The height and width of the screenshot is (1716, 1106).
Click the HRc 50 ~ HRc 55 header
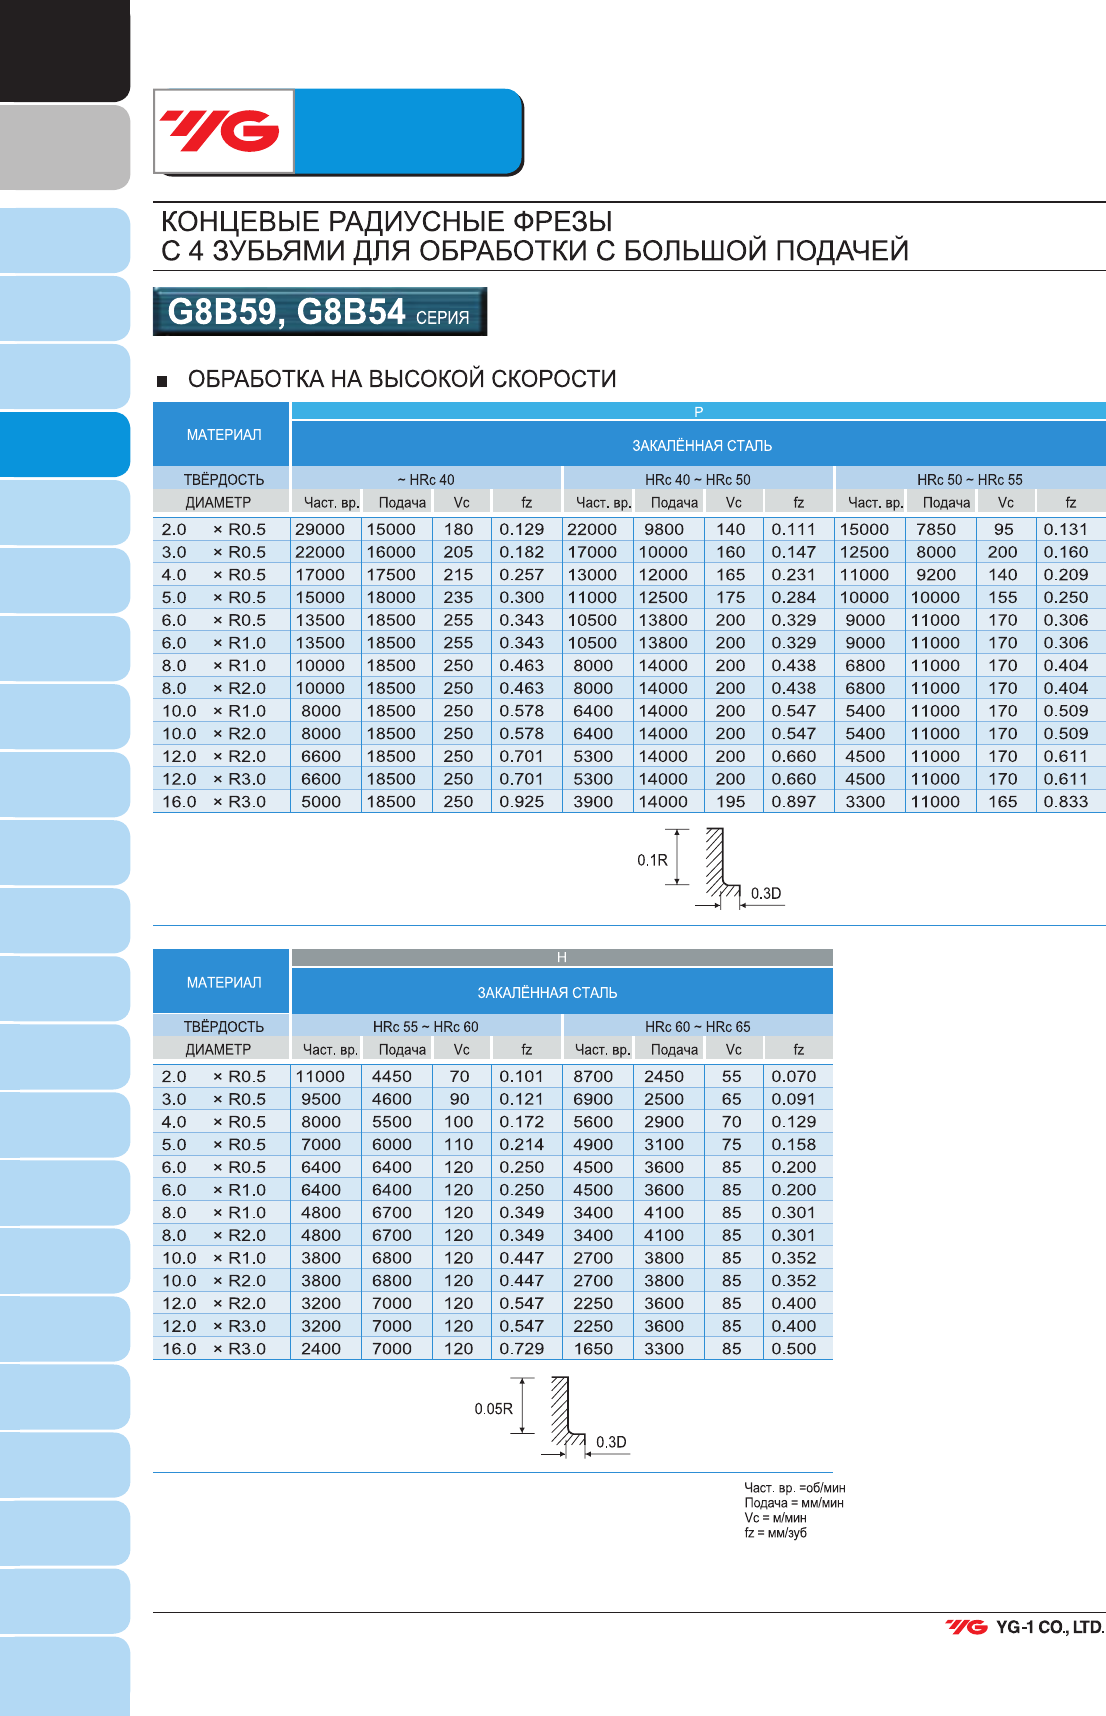click(970, 479)
